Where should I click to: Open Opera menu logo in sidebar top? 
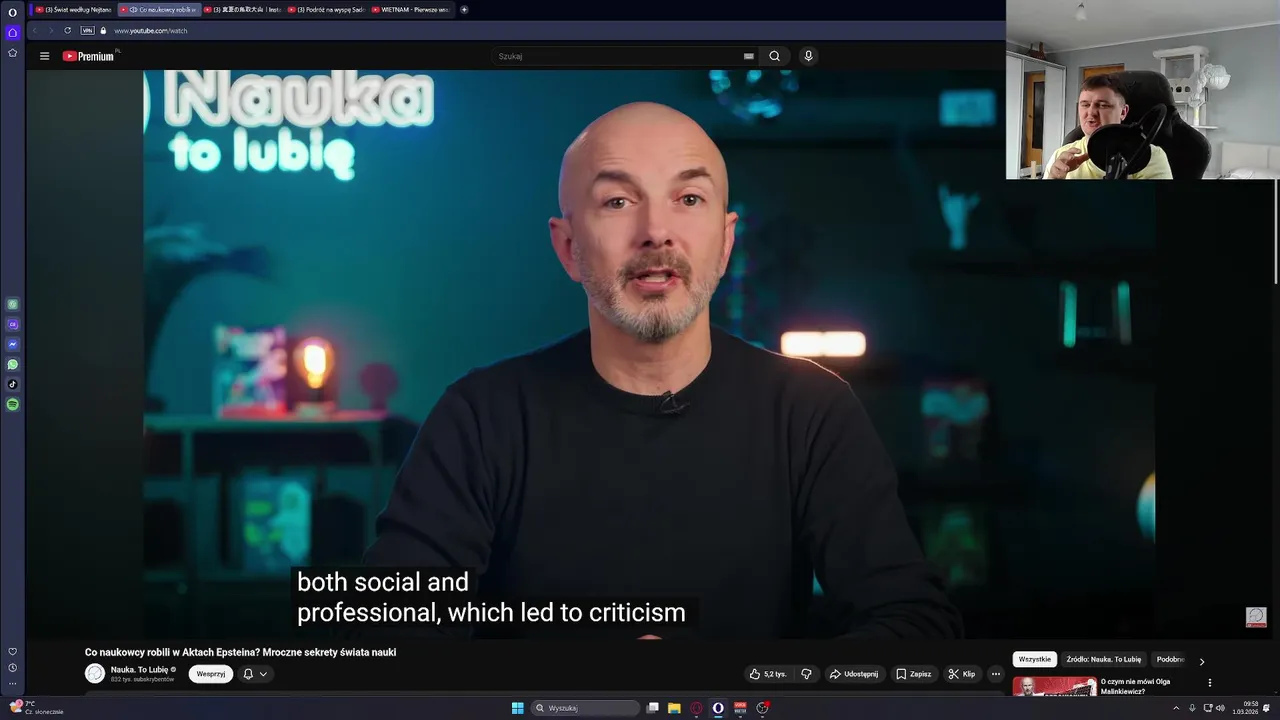(12, 12)
